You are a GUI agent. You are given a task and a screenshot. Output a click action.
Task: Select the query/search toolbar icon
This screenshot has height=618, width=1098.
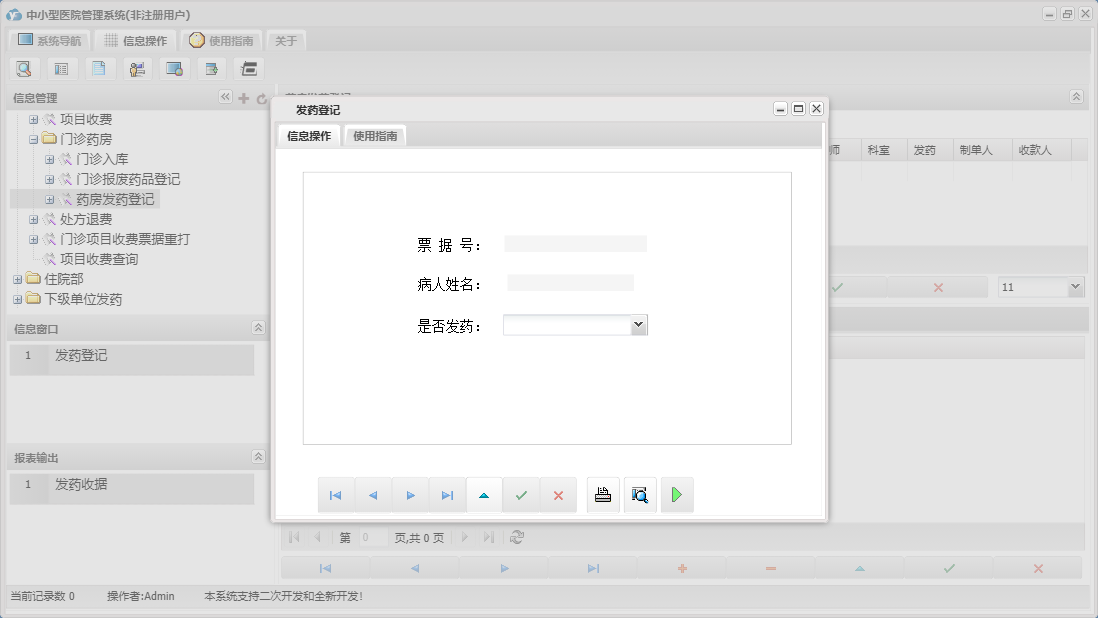pyautogui.click(x=24, y=68)
